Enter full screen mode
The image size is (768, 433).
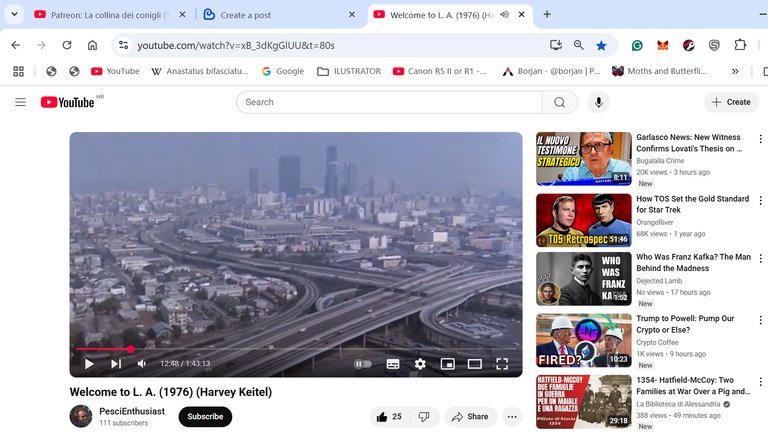pyautogui.click(x=502, y=363)
